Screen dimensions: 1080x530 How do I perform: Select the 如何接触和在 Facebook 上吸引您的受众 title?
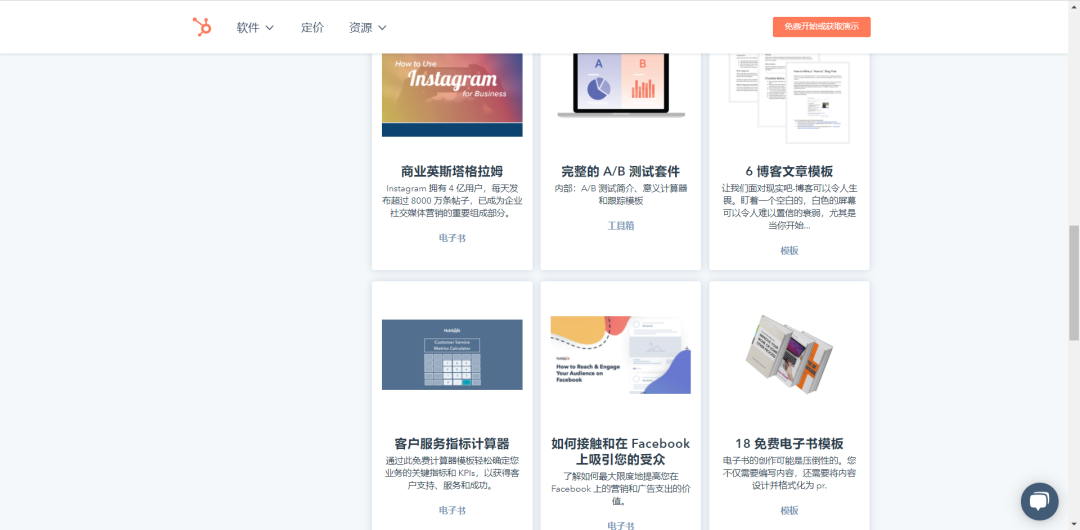[621, 451]
